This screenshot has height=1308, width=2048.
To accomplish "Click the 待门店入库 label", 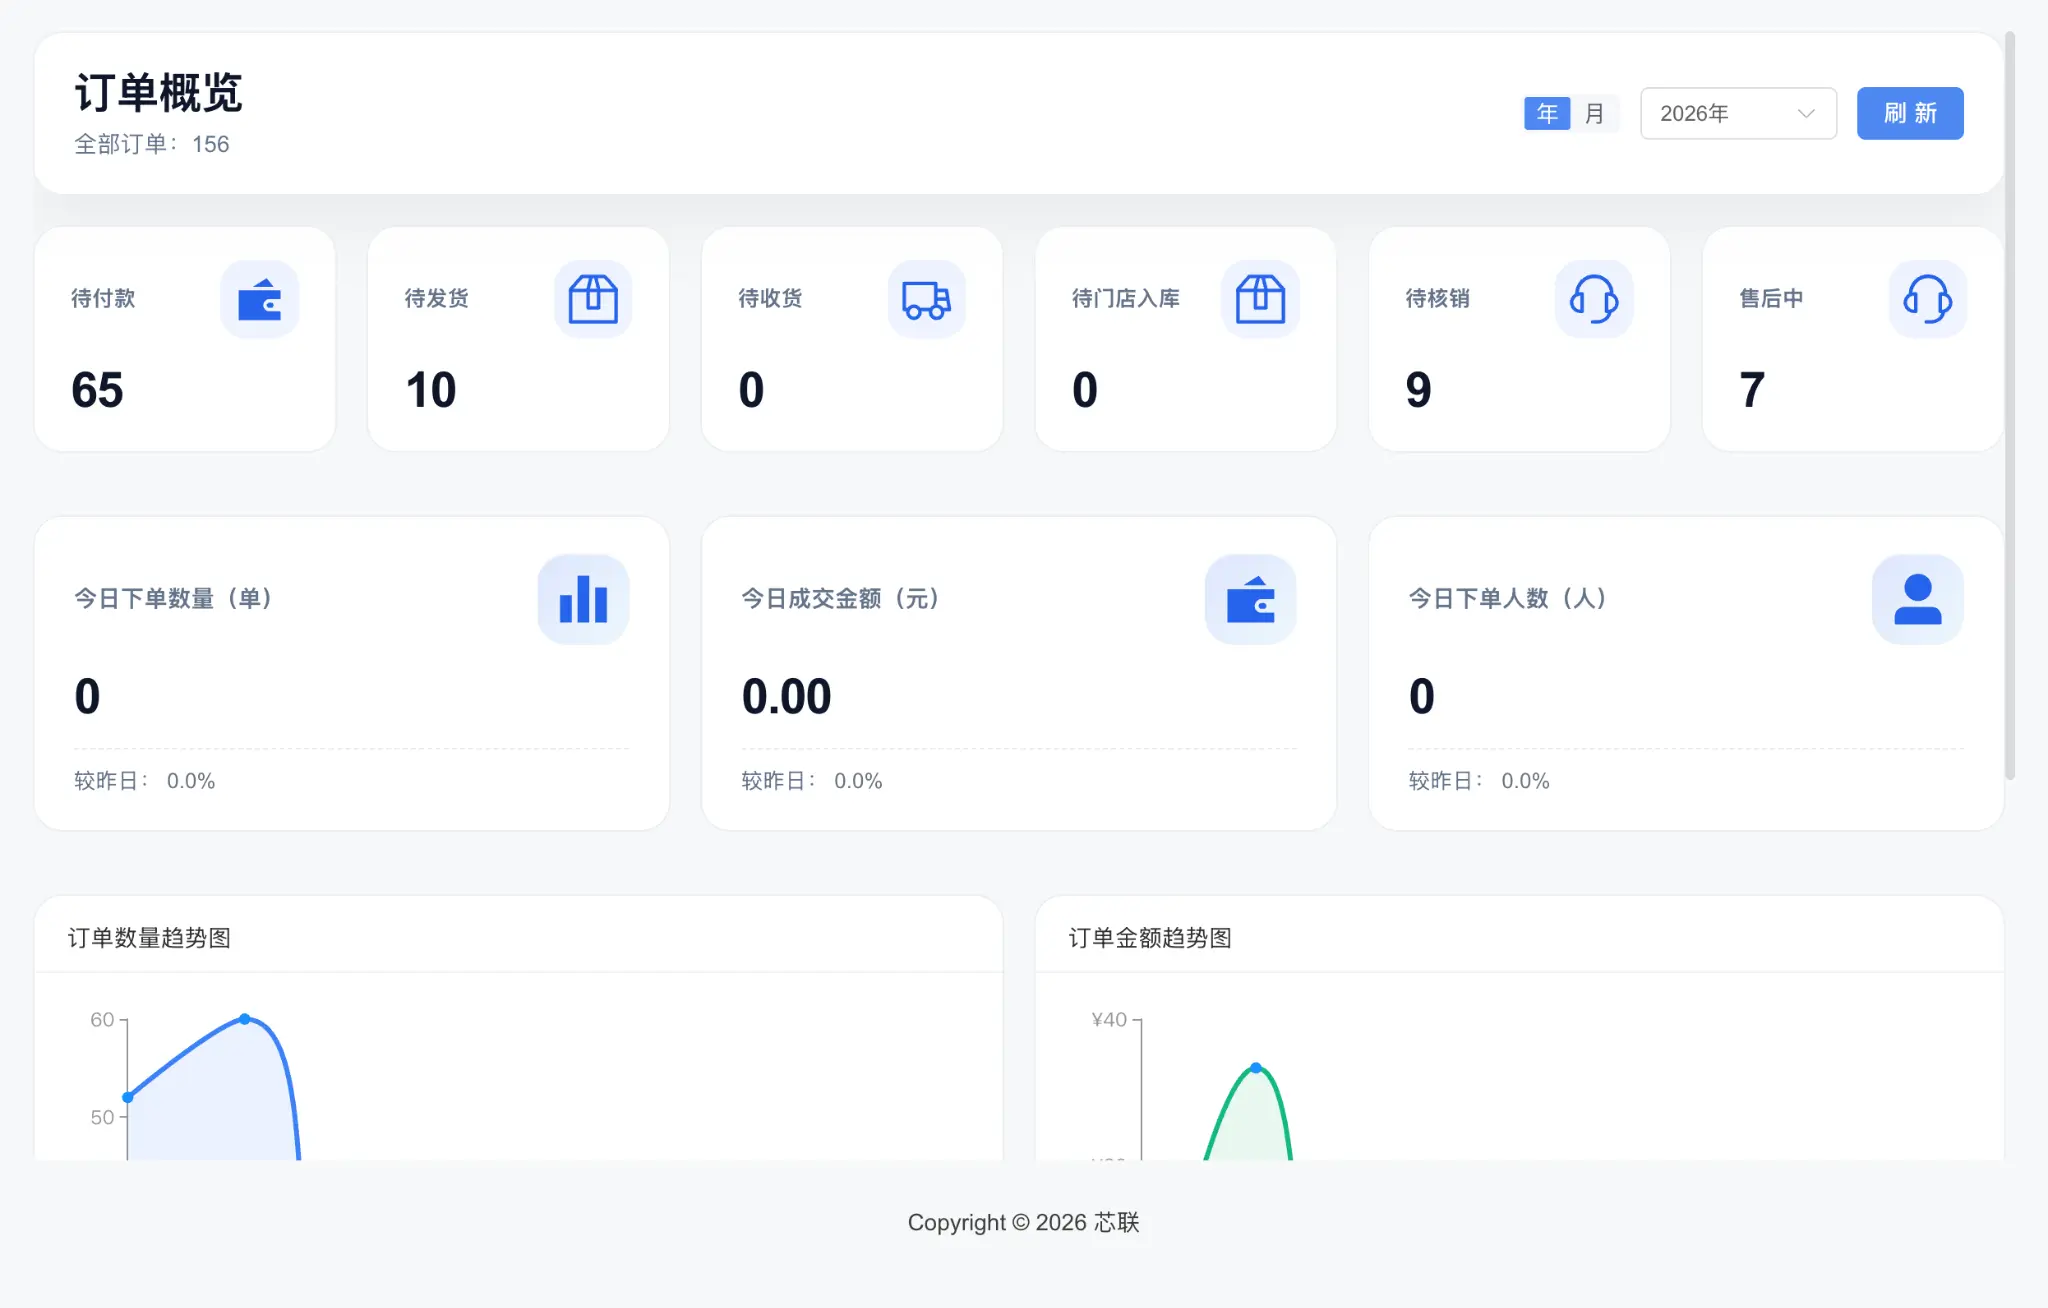I will [1126, 298].
